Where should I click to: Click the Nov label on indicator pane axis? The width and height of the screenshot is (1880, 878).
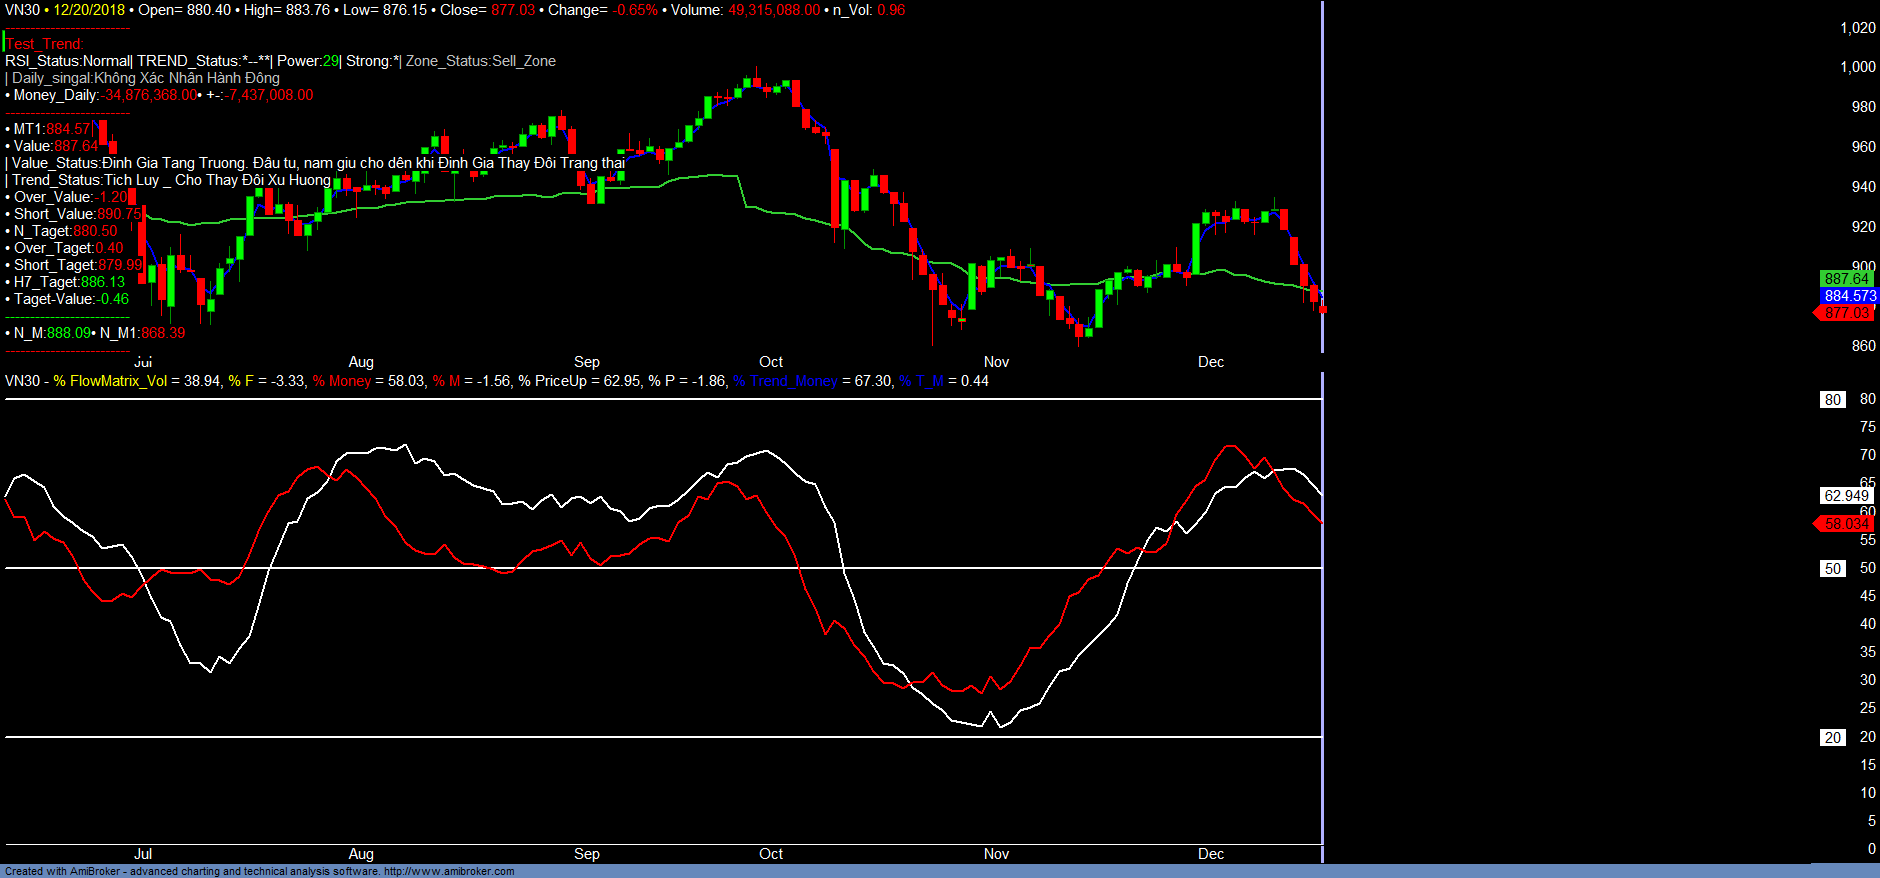(996, 854)
